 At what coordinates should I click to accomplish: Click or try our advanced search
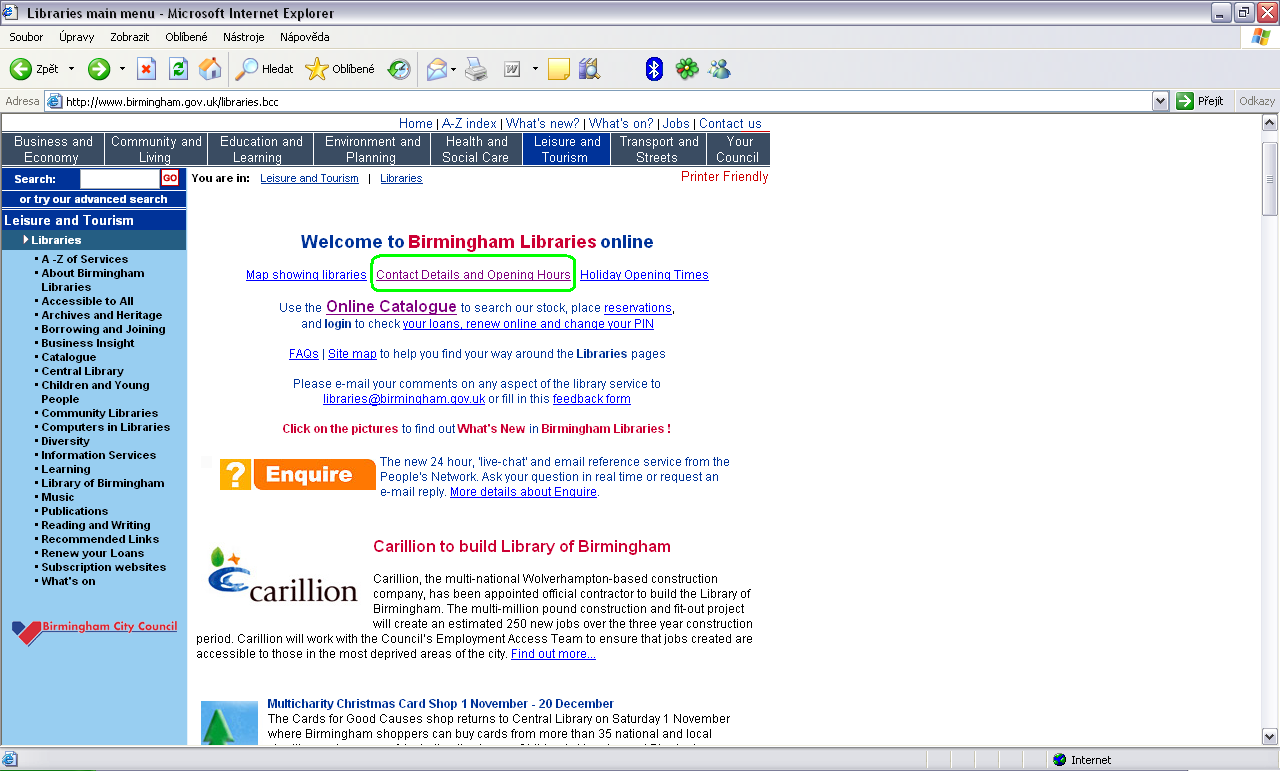coord(93,199)
